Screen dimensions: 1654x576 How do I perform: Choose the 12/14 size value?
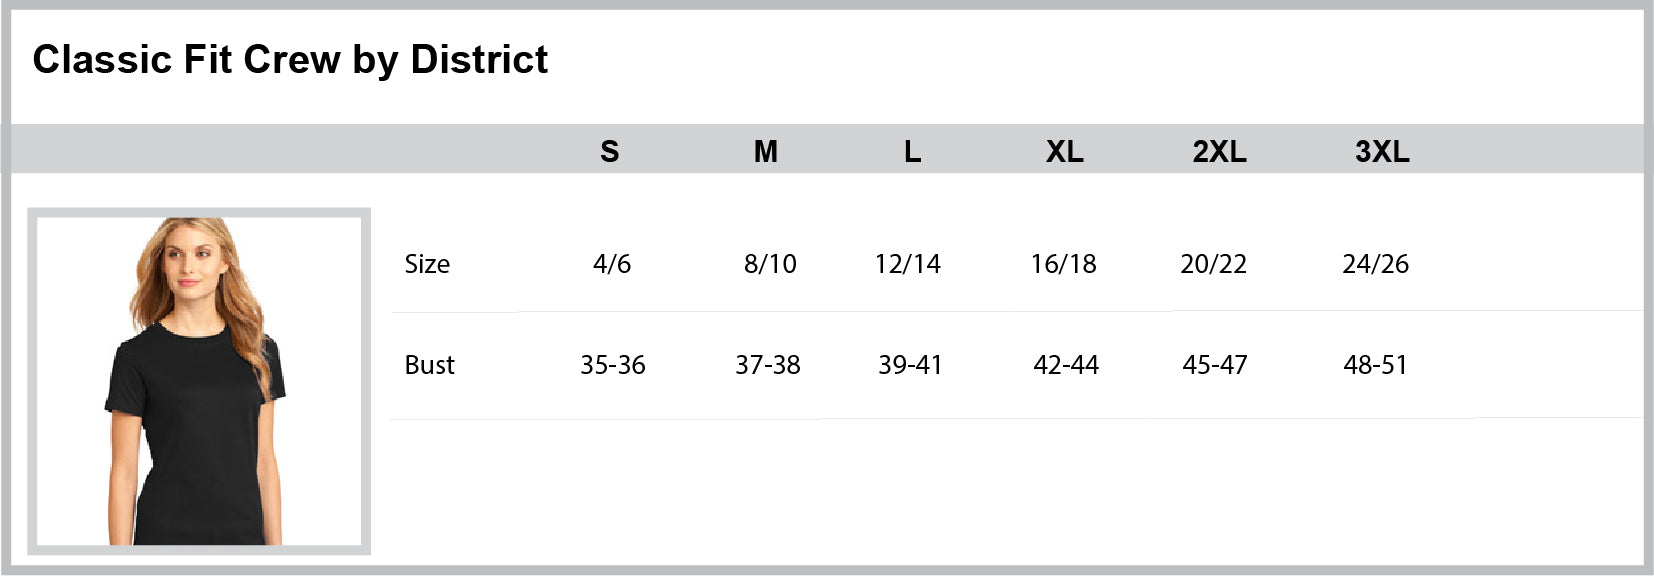point(908,264)
